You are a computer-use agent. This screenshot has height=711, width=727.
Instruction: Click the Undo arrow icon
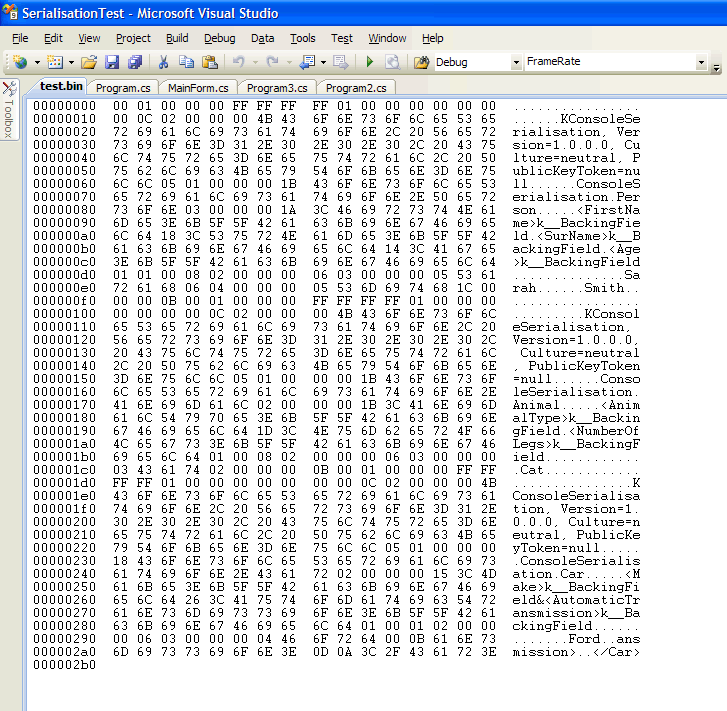pyautogui.click(x=239, y=62)
